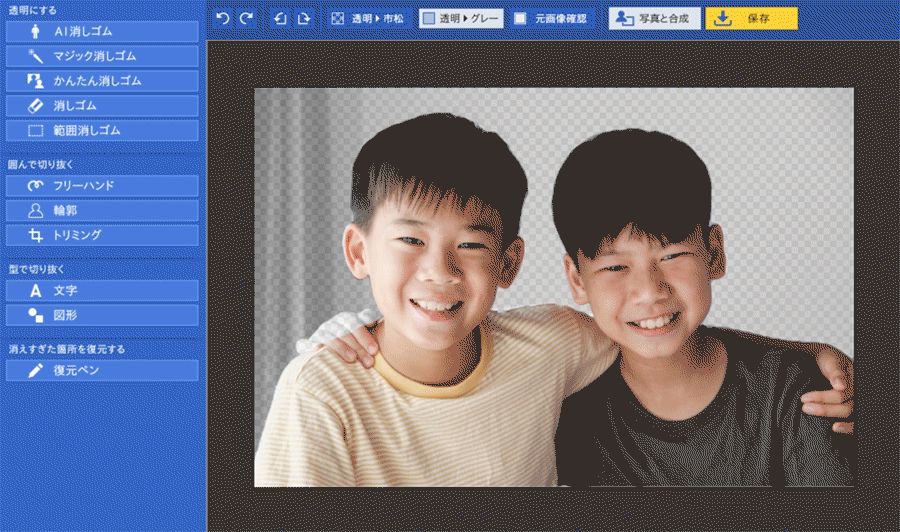
Task: Activate the 復元ペン restore pen
Action: coord(102,371)
